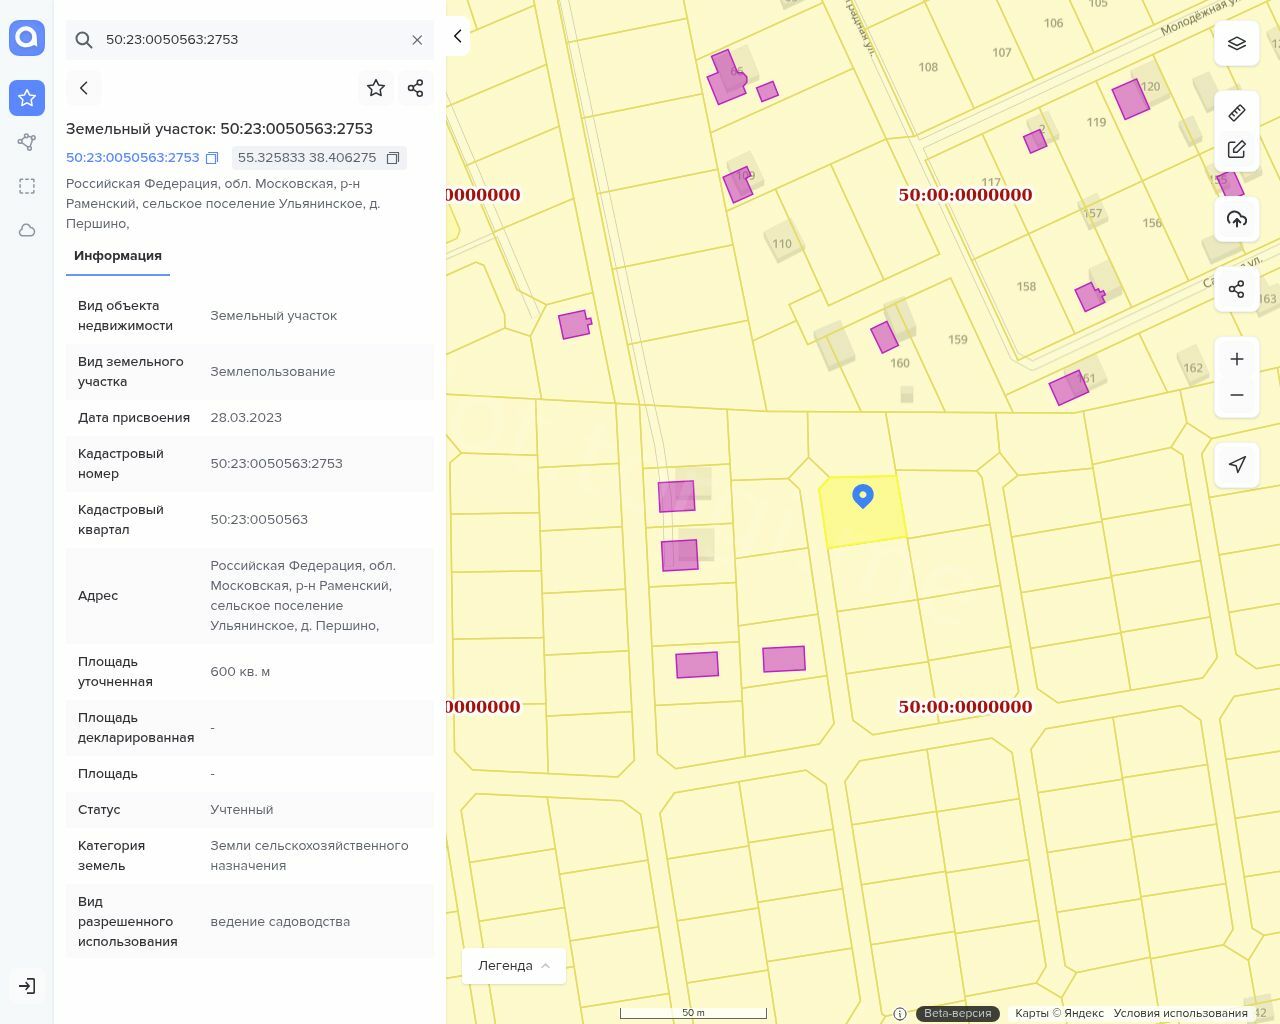
Task: Center the map on my location
Action: [1236, 464]
